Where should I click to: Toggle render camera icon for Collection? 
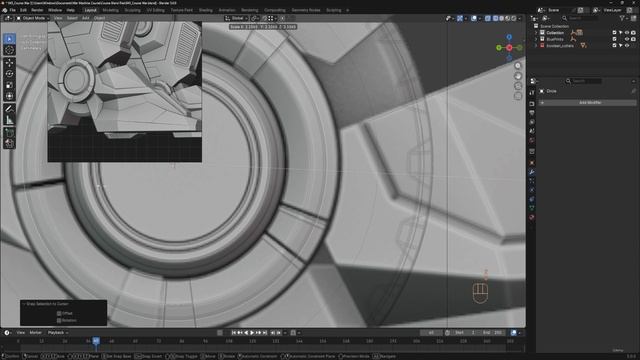click(x=633, y=33)
